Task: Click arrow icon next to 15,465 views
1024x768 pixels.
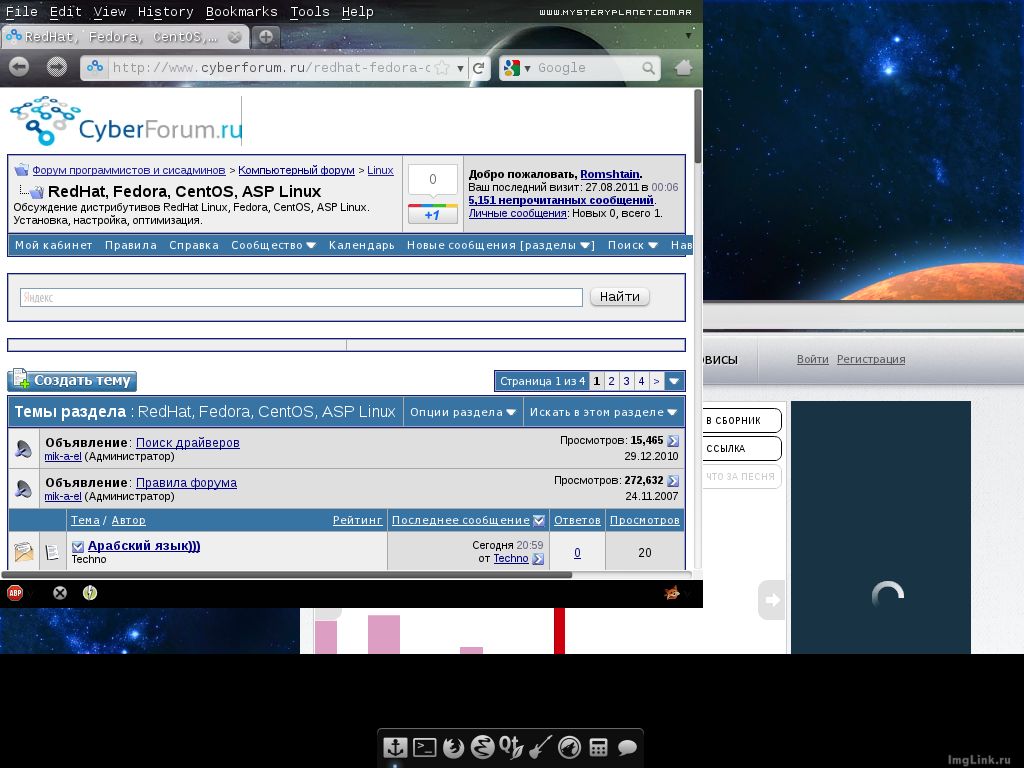Action: pos(673,441)
